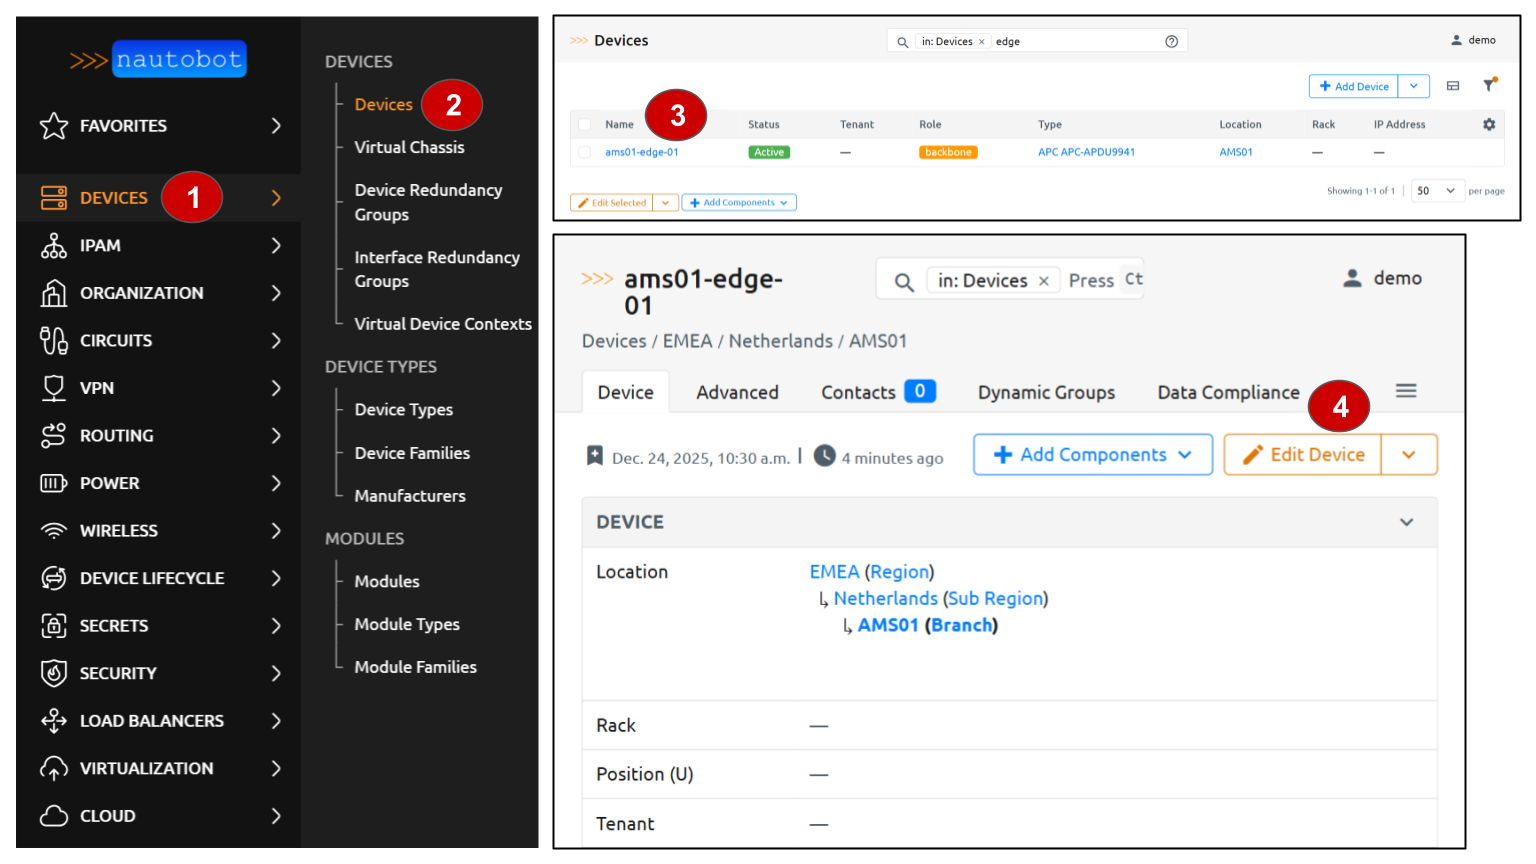Click the Secrets lock icon
1536x864 pixels.
pos(54,626)
